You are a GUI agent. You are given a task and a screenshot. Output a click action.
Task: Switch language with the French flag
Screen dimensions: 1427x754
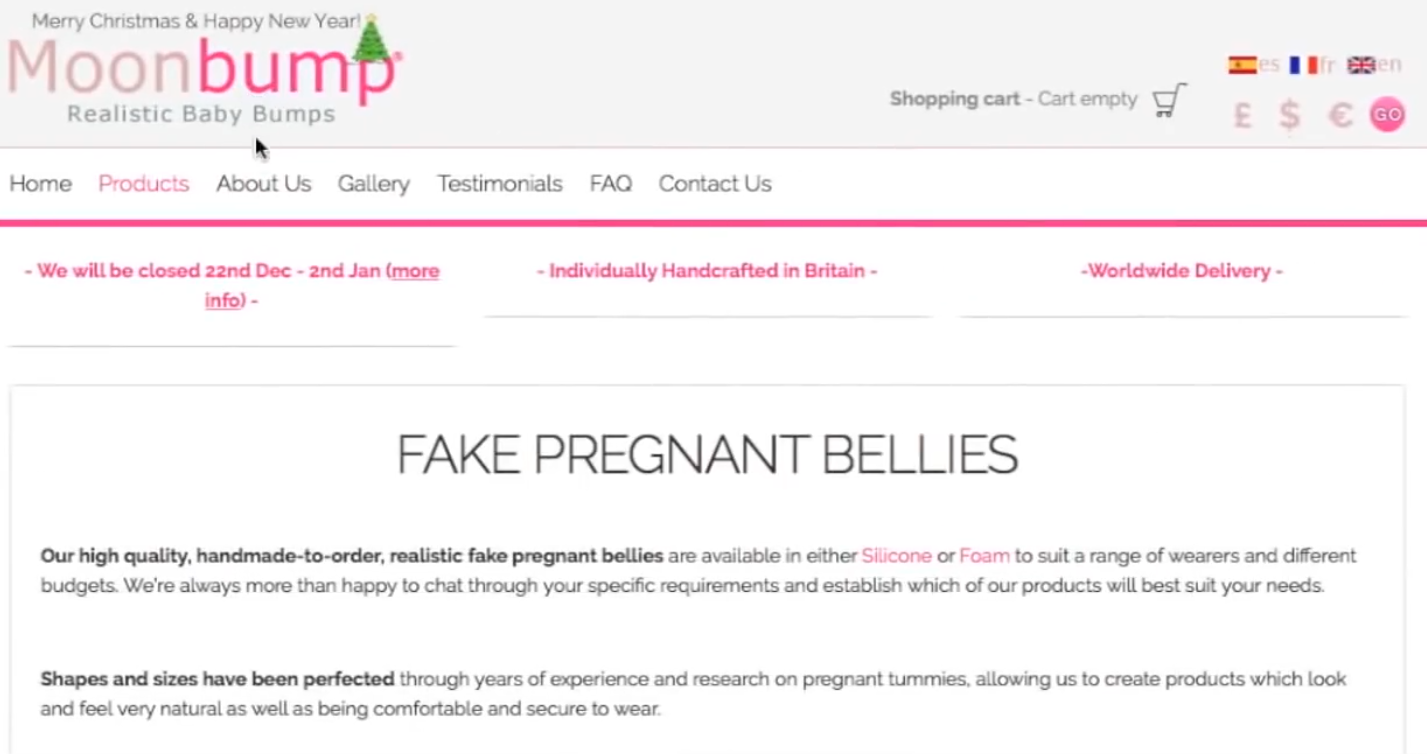click(1303, 65)
